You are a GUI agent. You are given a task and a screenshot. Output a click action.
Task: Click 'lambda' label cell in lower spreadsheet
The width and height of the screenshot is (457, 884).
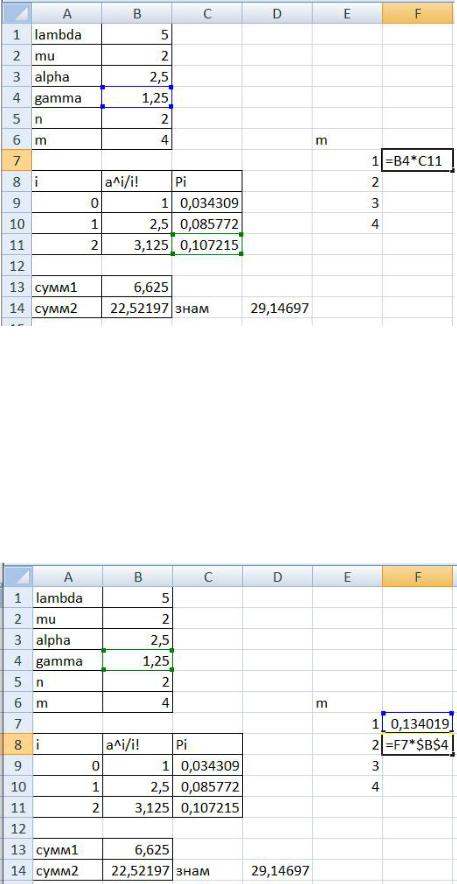(x=66, y=597)
